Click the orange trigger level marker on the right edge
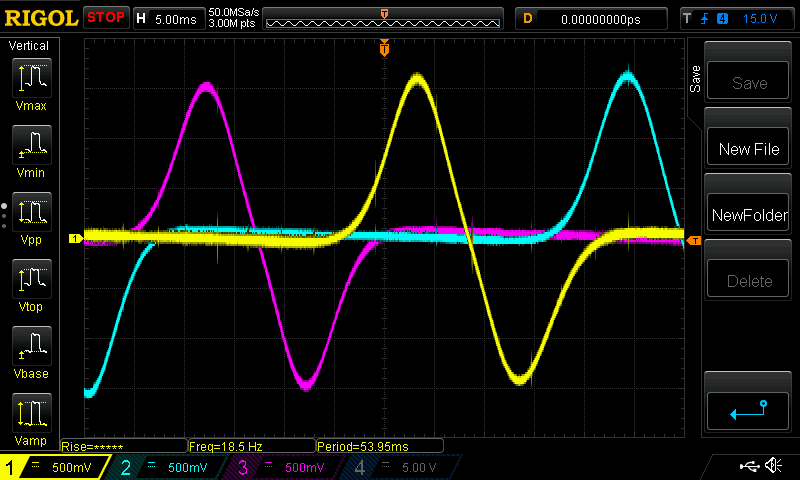Screen dimensions: 800x480 coord(694,240)
